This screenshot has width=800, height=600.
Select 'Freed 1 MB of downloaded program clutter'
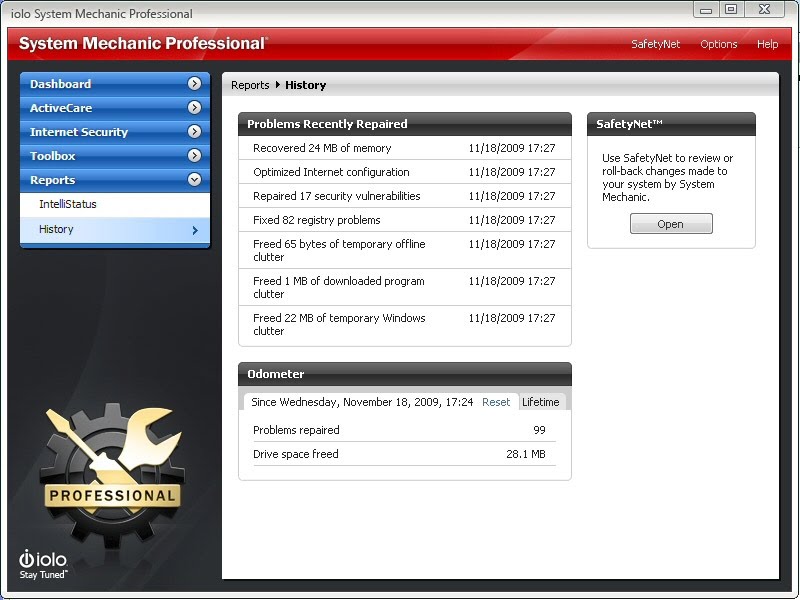pyautogui.click(x=405, y=287)
